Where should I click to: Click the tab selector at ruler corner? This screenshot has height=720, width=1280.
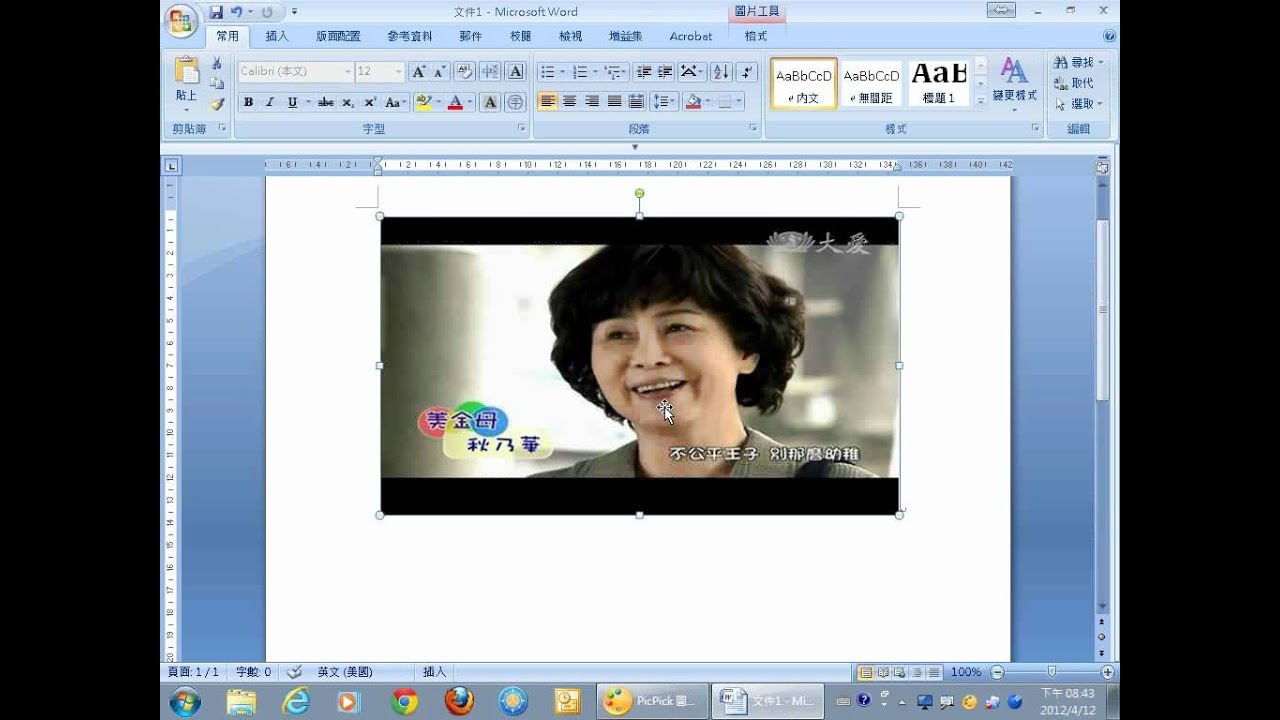172,166
